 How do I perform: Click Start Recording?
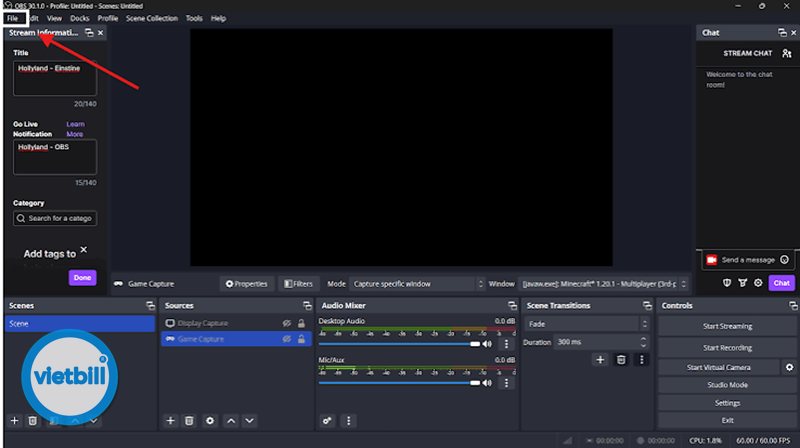coord(727,348)
